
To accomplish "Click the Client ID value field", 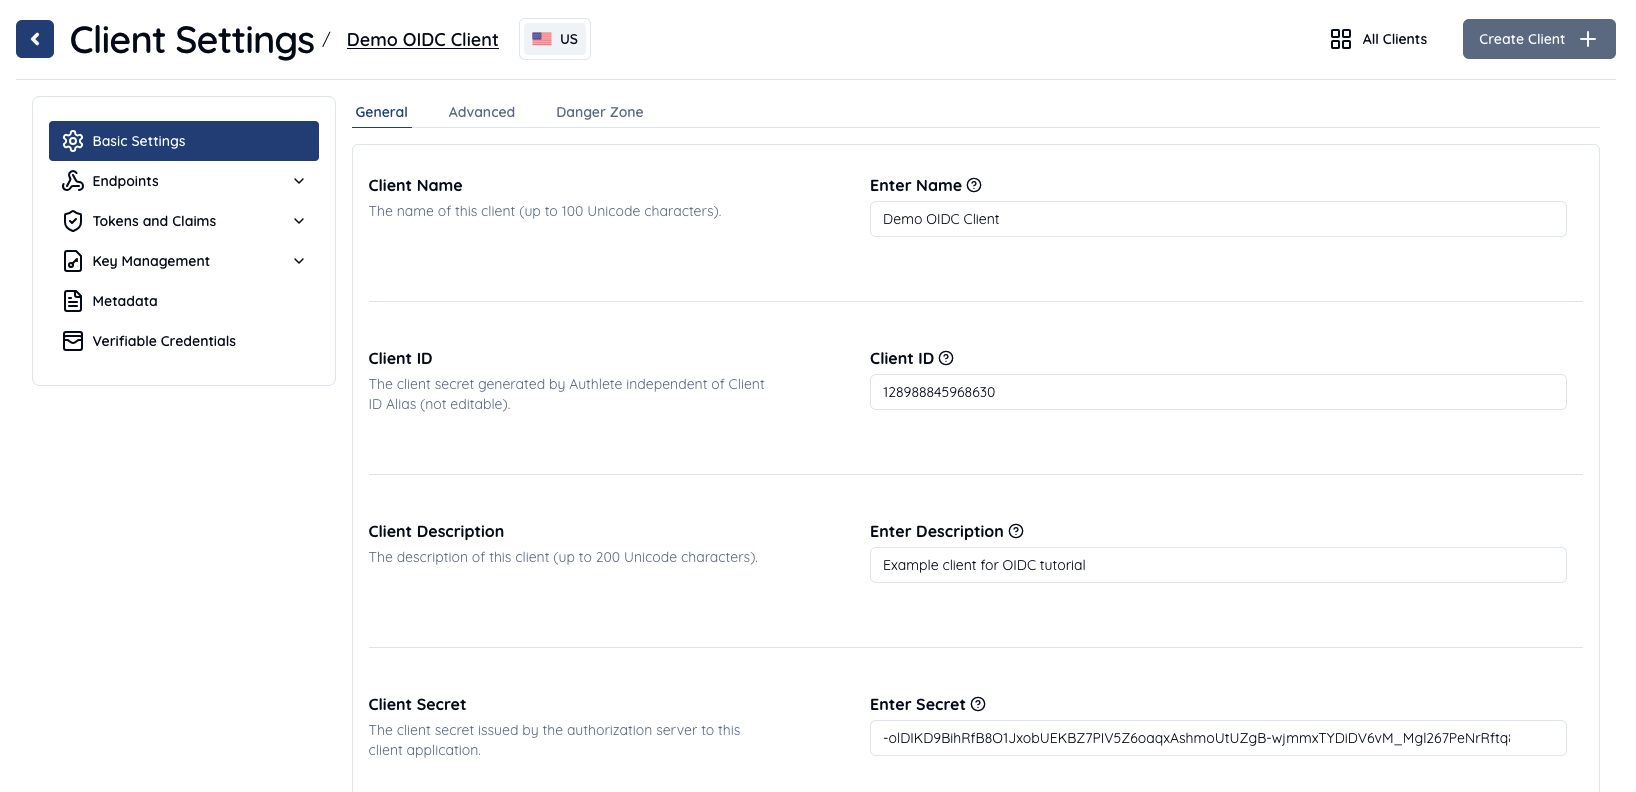I will pyautogui.click(x=1218, y=392).
